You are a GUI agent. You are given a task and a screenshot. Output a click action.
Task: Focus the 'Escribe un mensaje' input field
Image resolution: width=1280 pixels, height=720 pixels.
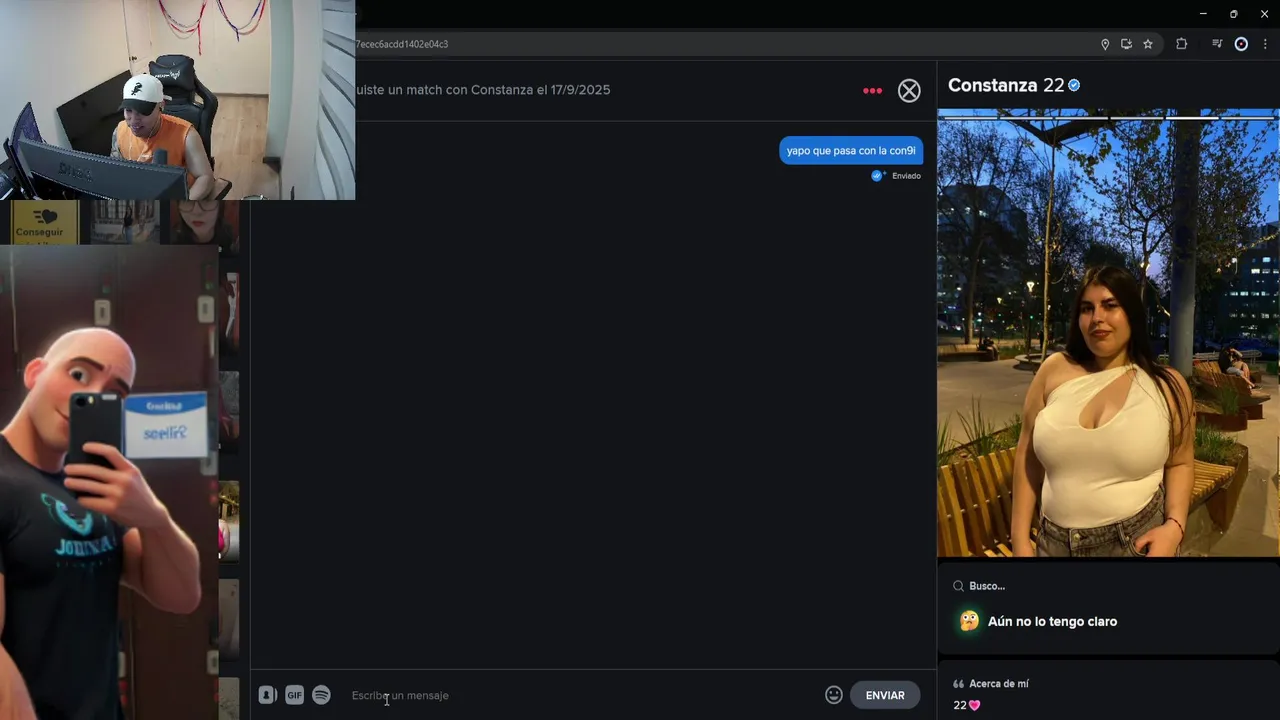582,695
